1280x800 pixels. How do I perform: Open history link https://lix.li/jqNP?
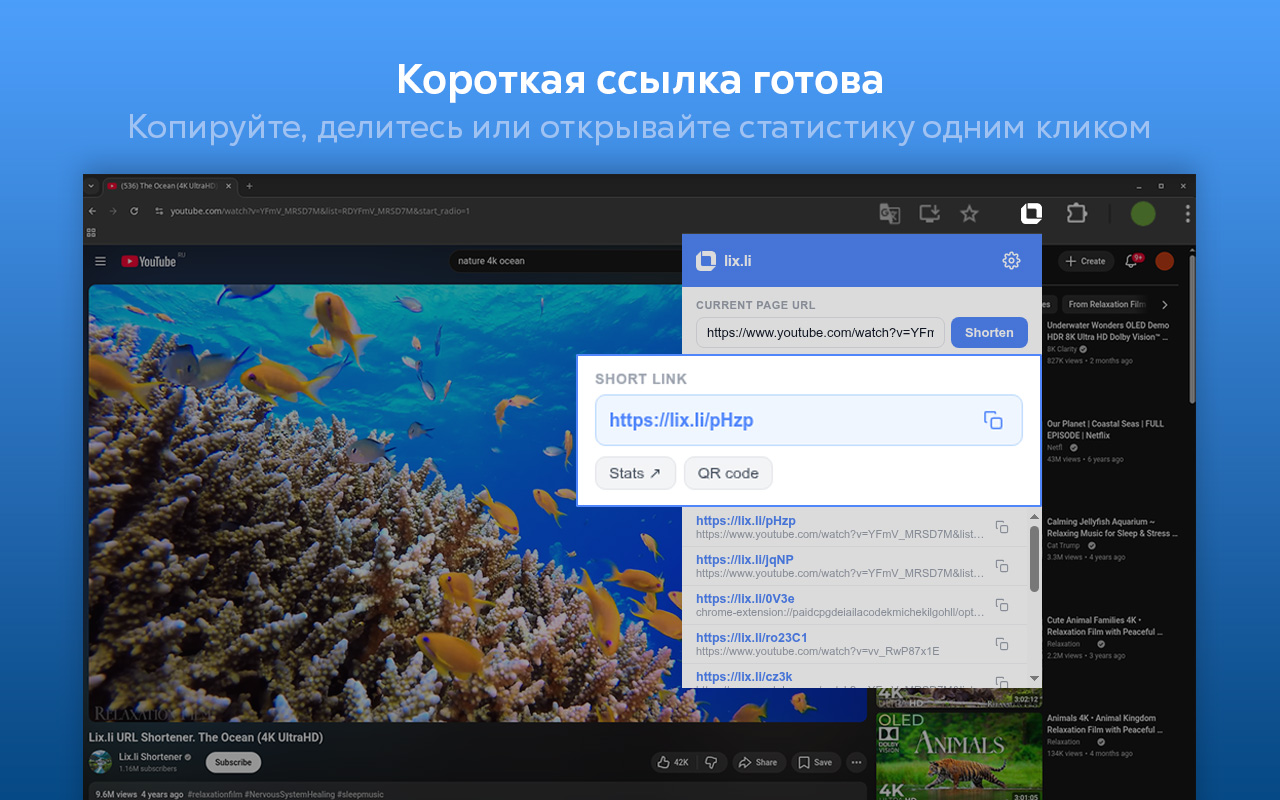click(x=745, y=560)
